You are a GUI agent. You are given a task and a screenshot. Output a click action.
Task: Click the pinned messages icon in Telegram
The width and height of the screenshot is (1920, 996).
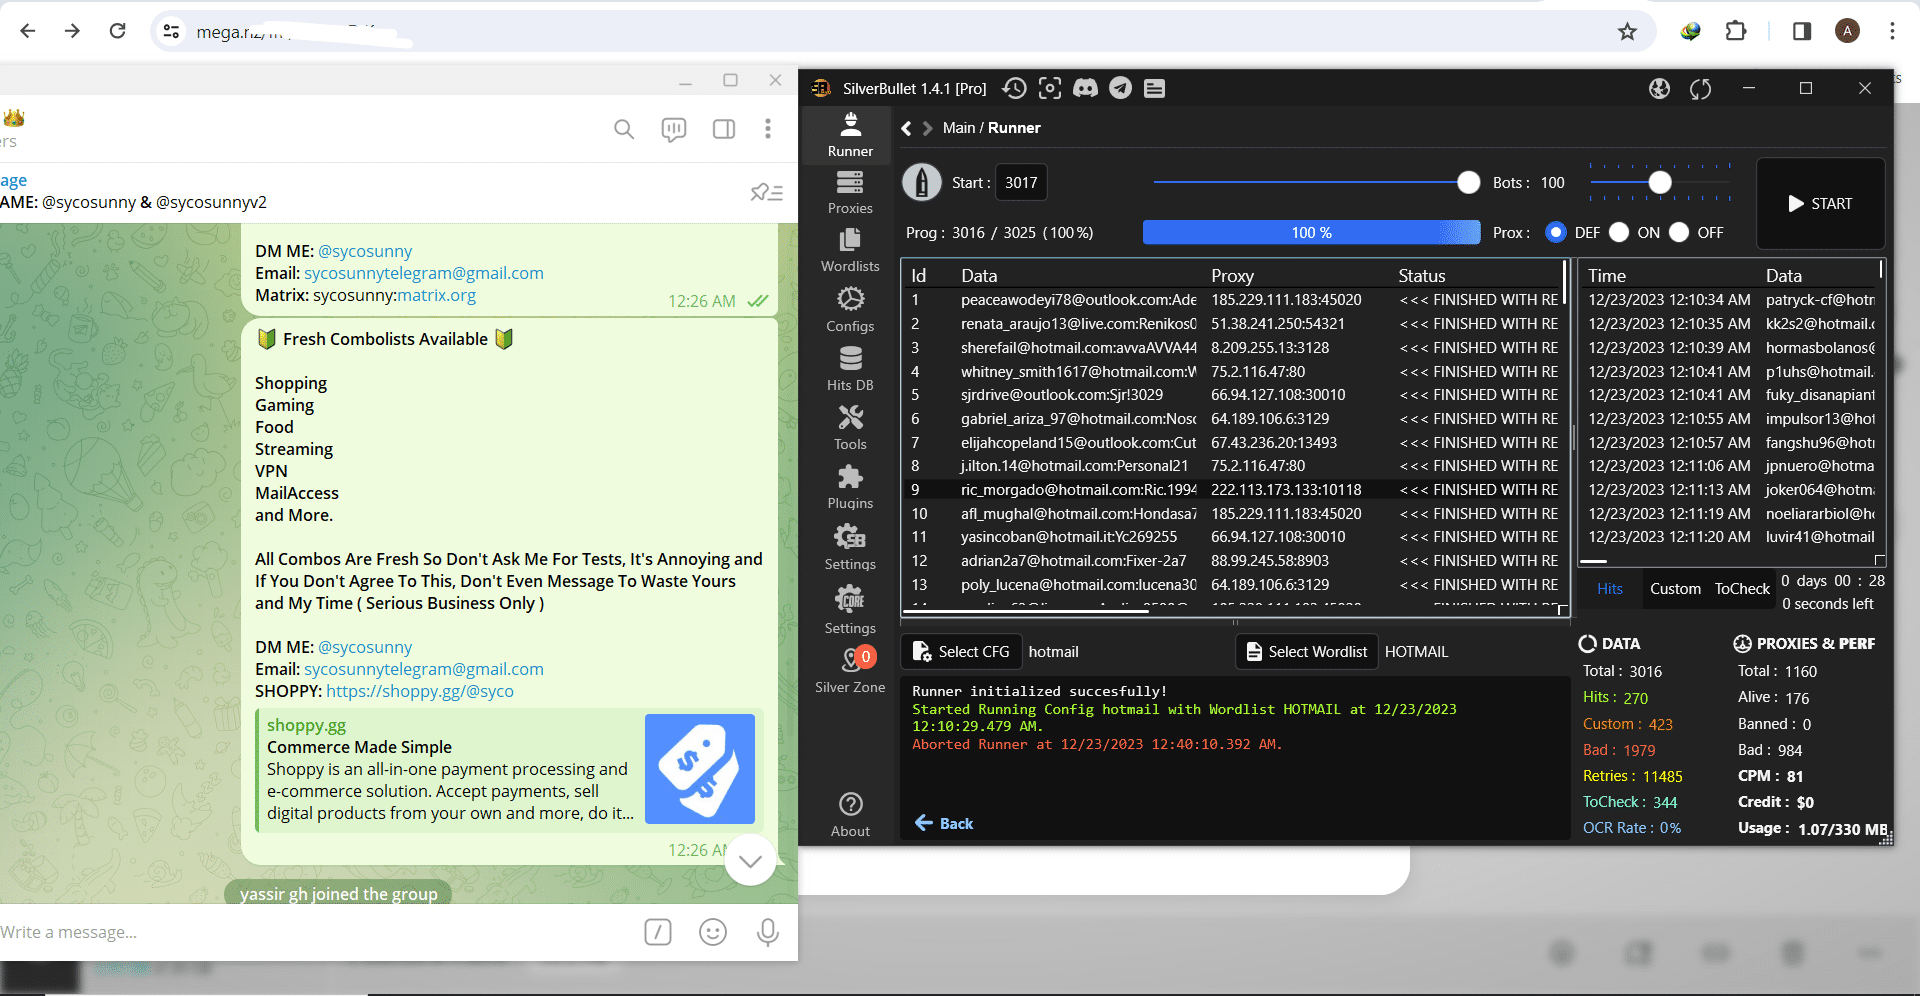click(766, 192)
